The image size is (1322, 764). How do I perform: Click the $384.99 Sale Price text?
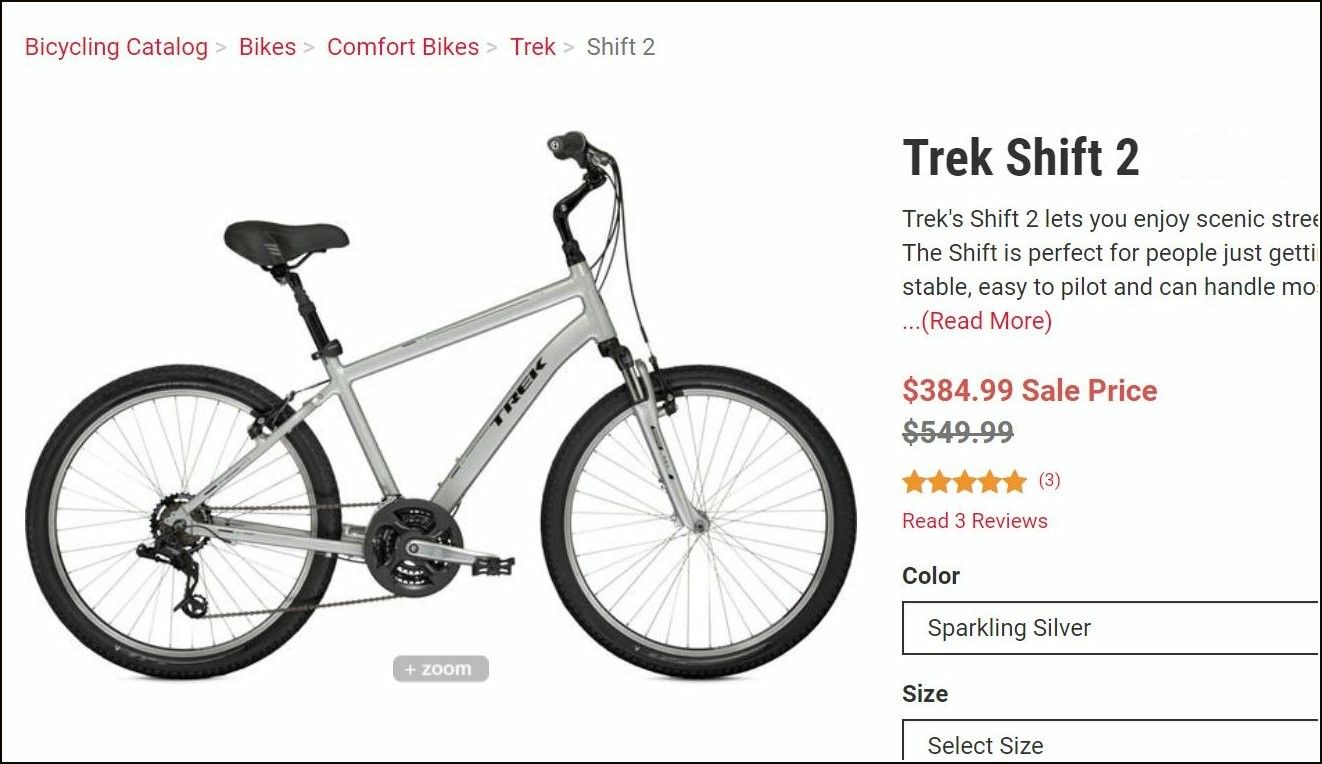pos(1030,390)
